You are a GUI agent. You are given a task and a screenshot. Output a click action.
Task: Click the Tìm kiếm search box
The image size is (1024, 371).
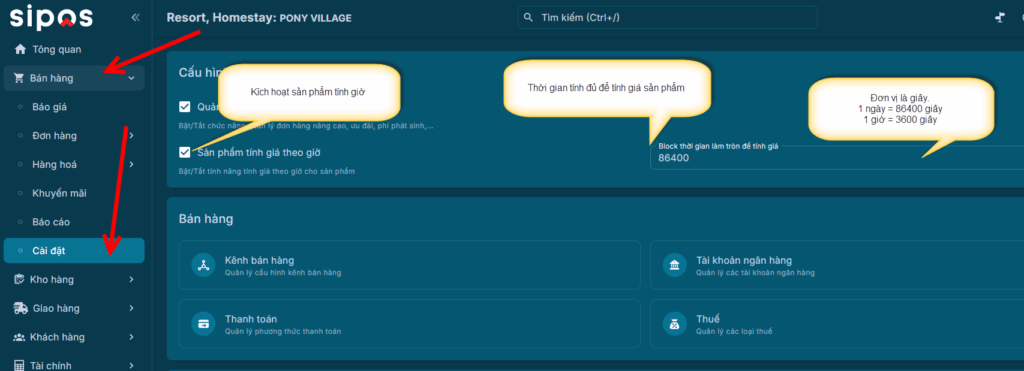coord(667,18)
